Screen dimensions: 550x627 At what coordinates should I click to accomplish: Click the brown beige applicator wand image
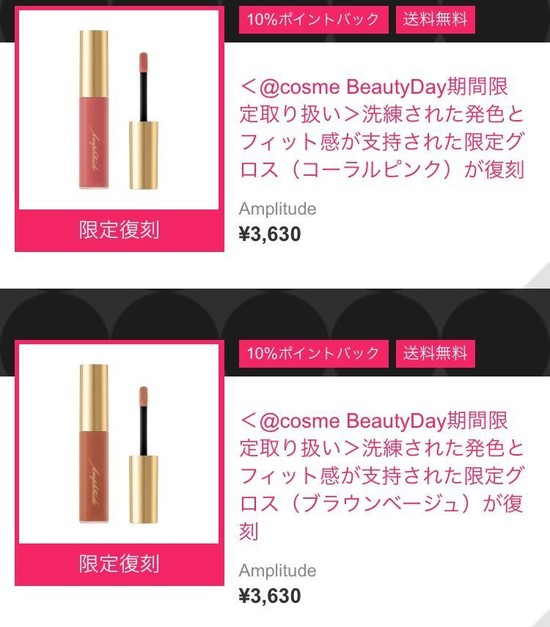[144, 455]
